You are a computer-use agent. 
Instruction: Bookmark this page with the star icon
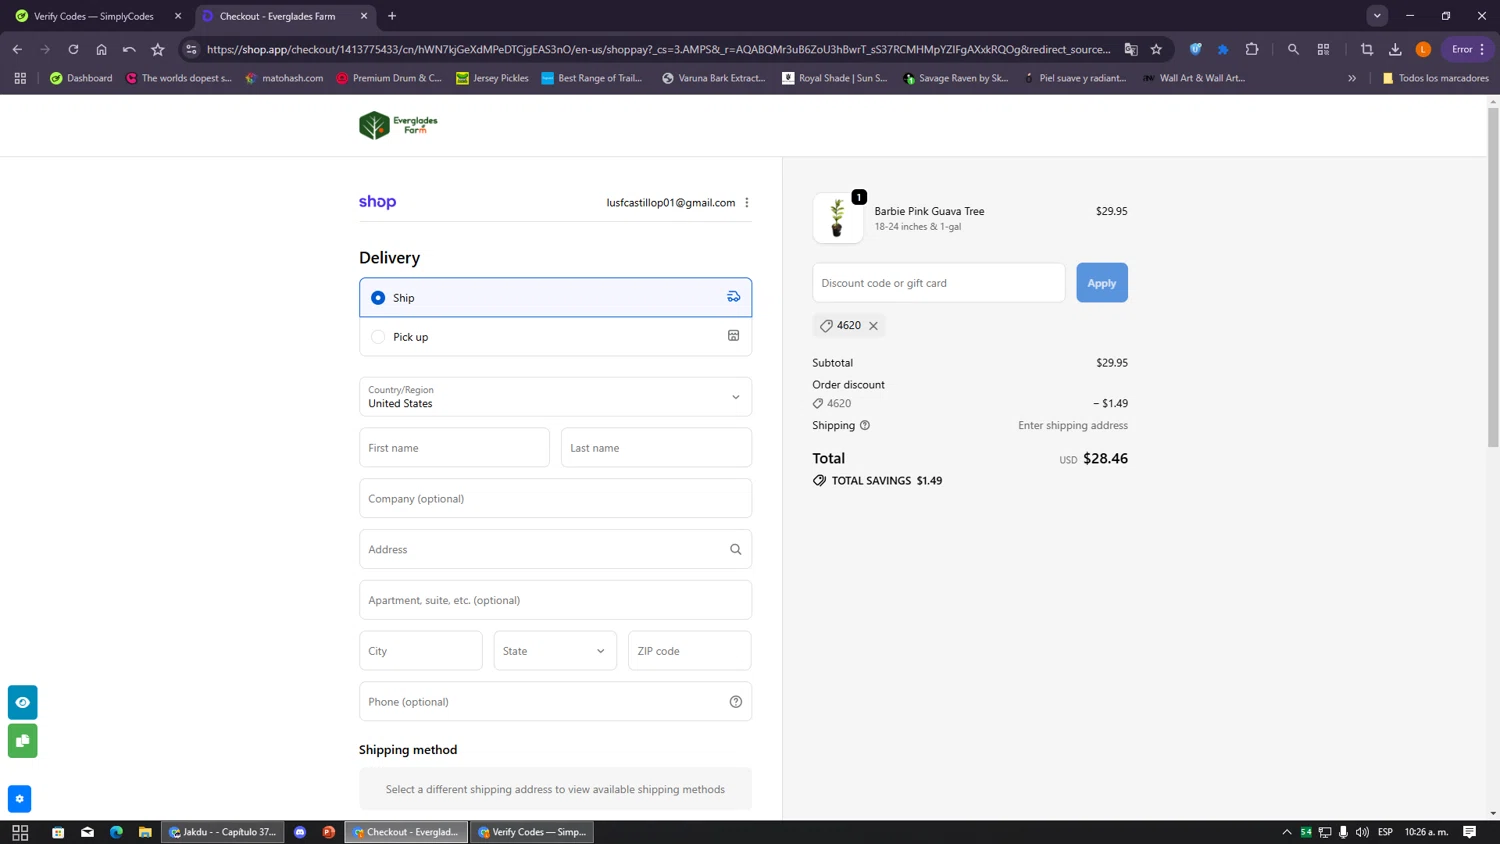1156,49
